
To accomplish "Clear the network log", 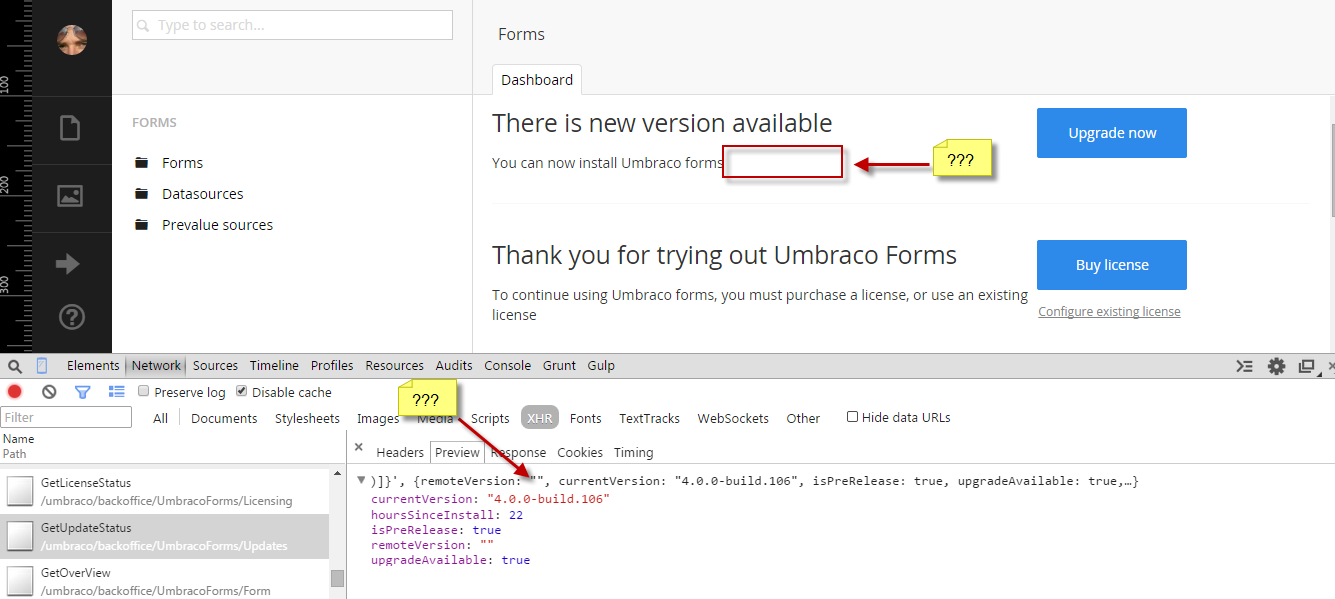I will coord(49,392).
